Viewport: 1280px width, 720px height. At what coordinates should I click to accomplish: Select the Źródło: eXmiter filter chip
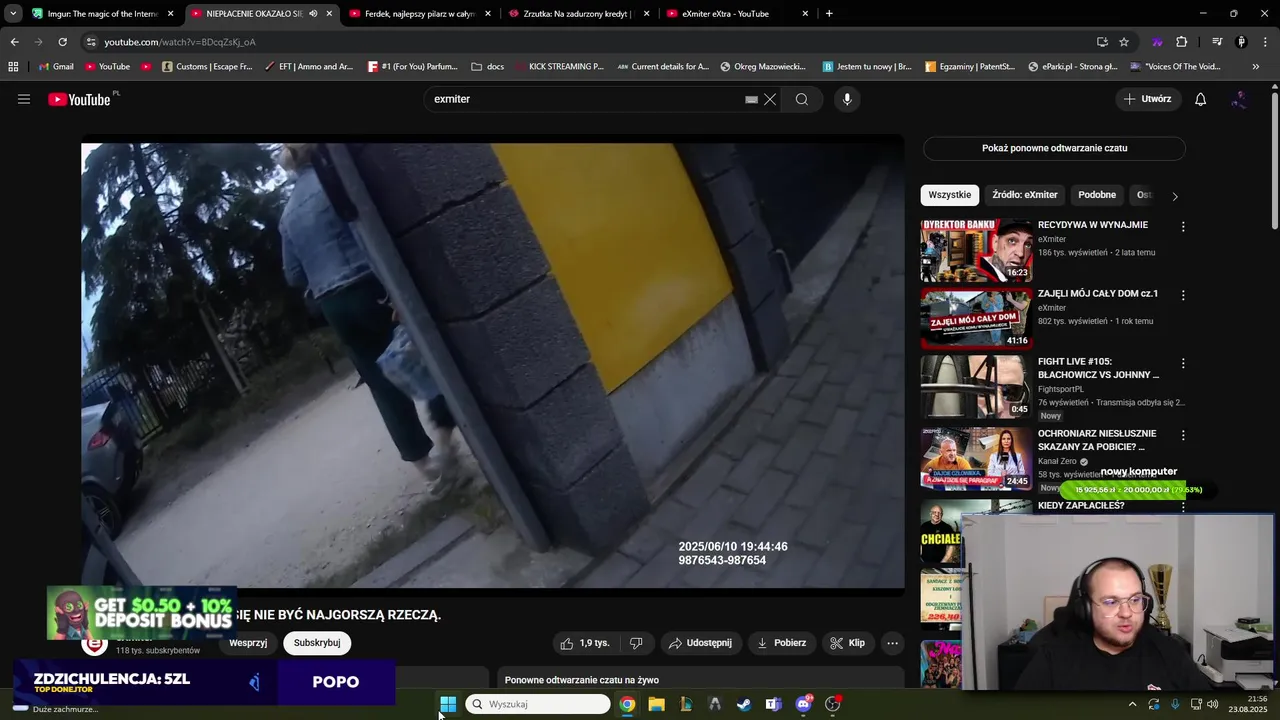point(1025,195)
